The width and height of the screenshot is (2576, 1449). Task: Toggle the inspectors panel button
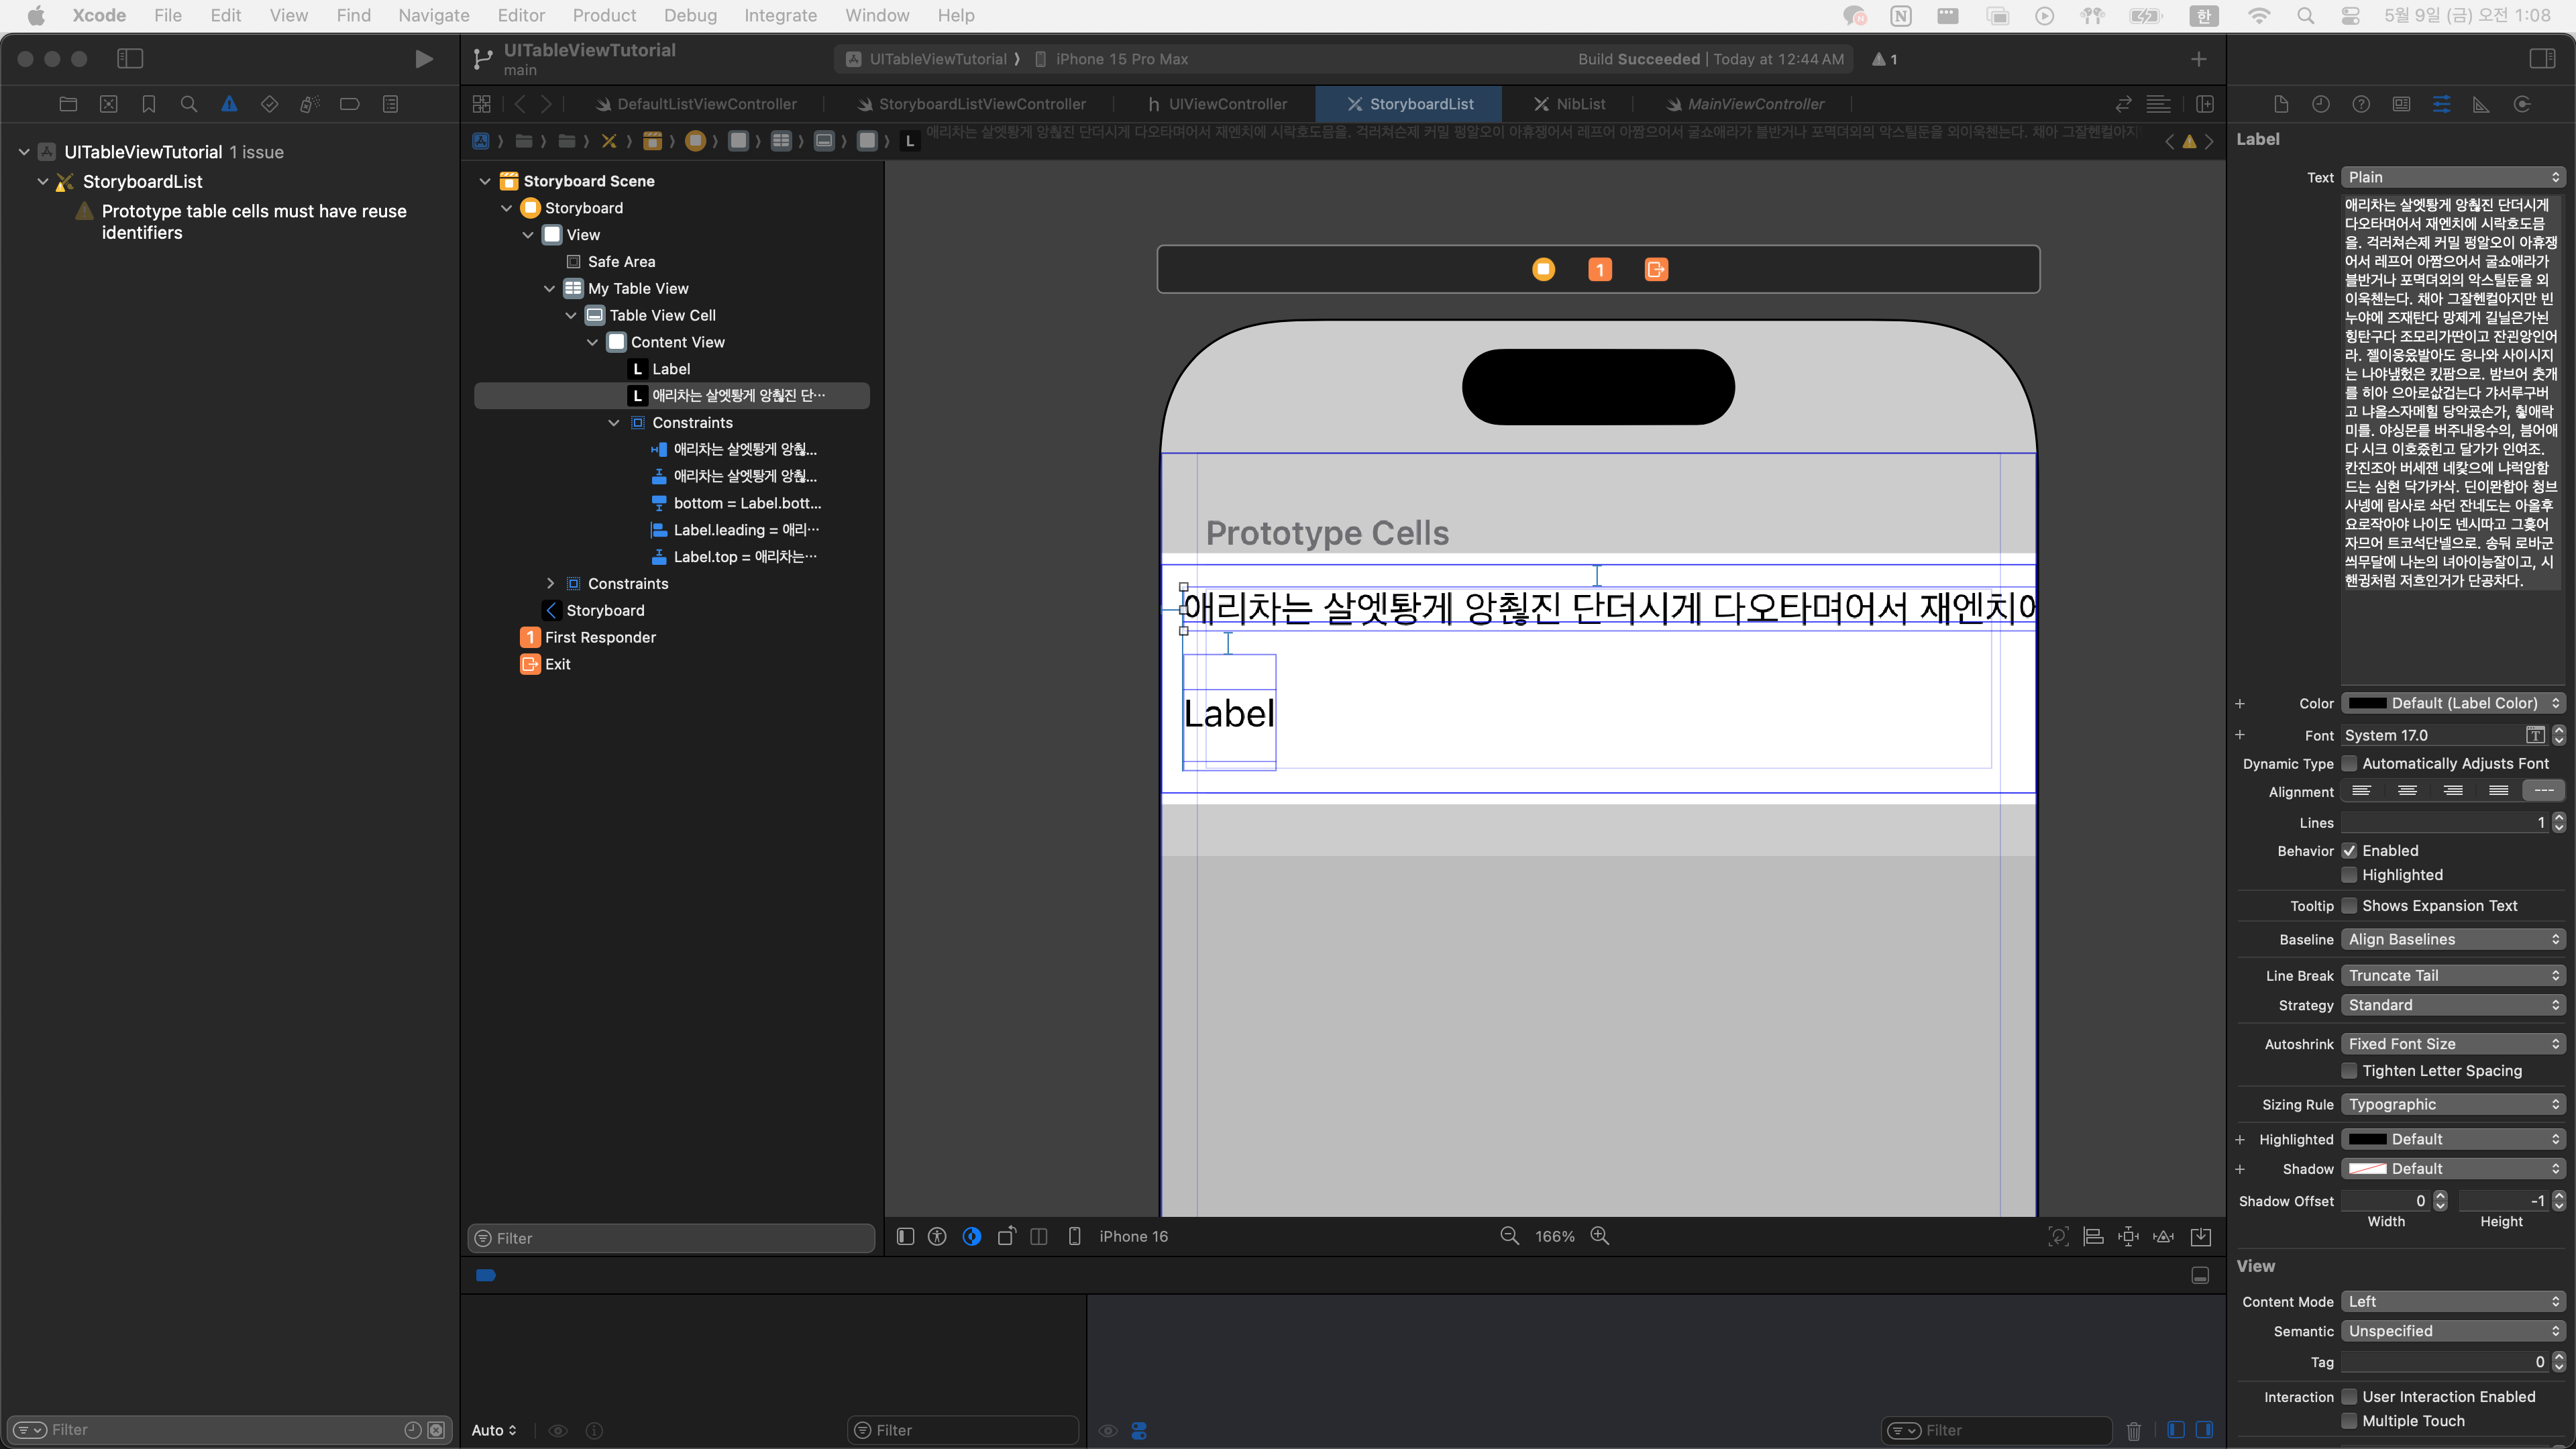(2542, 59)
